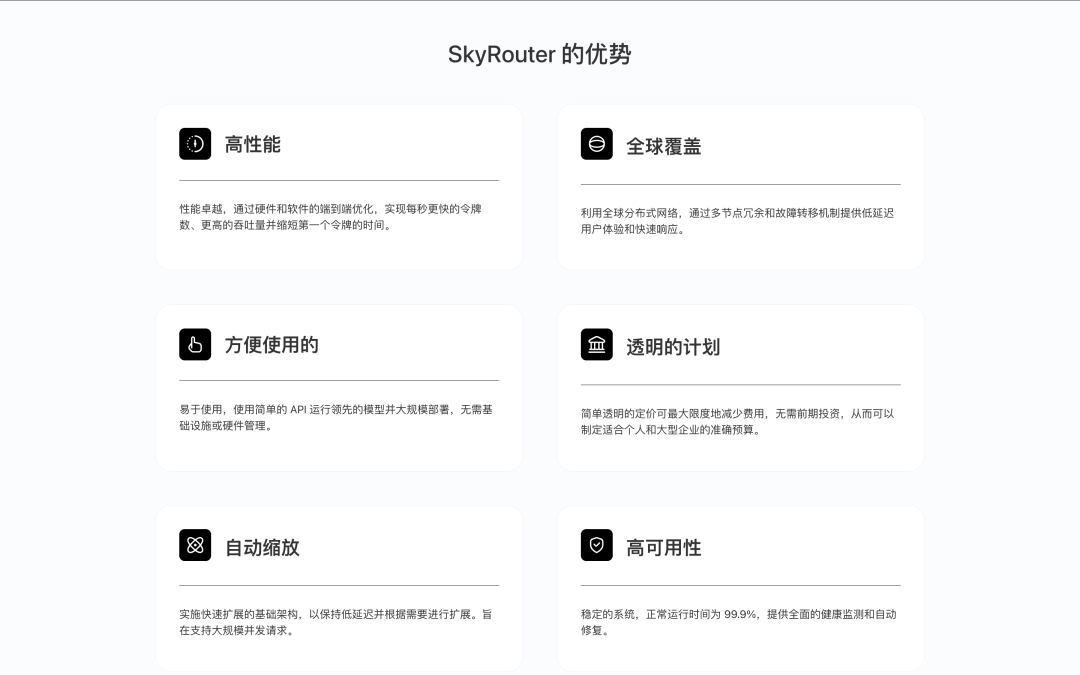Viewport: 1080px width, 675px height.
Task: Click the description starting 易于使用，使用简单的 API
Action: (x=336, y=417)
